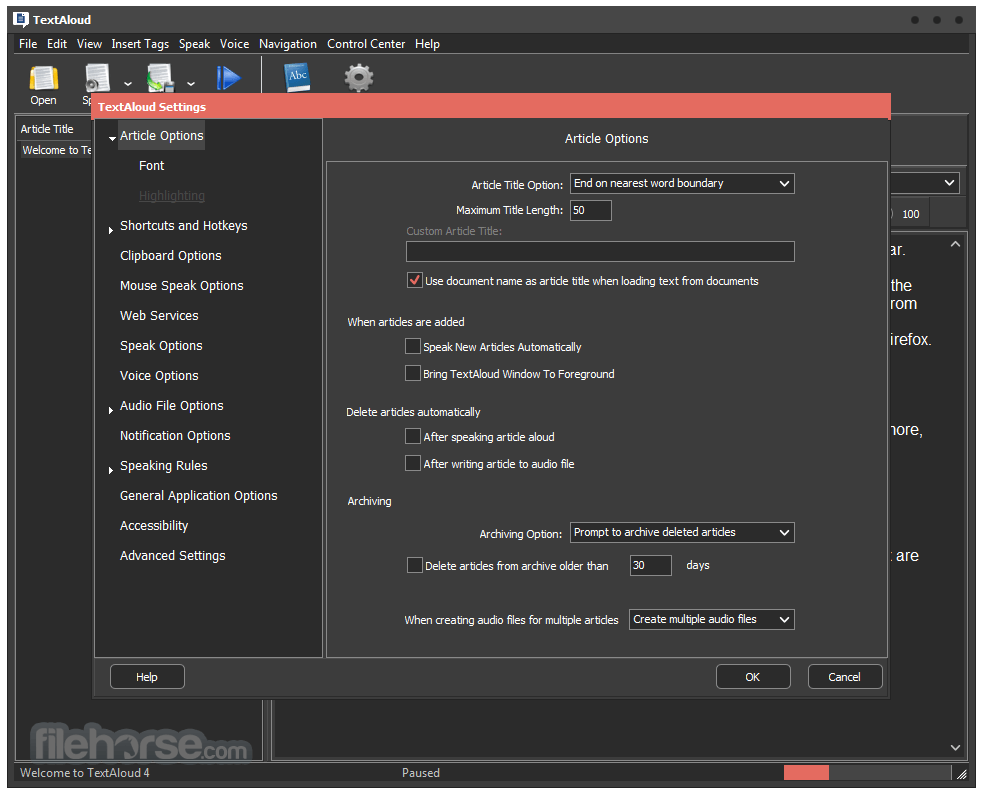Screen dimensions: 983x795
Task: Open the Help menu in menu bar
Action: click(427, 44)
